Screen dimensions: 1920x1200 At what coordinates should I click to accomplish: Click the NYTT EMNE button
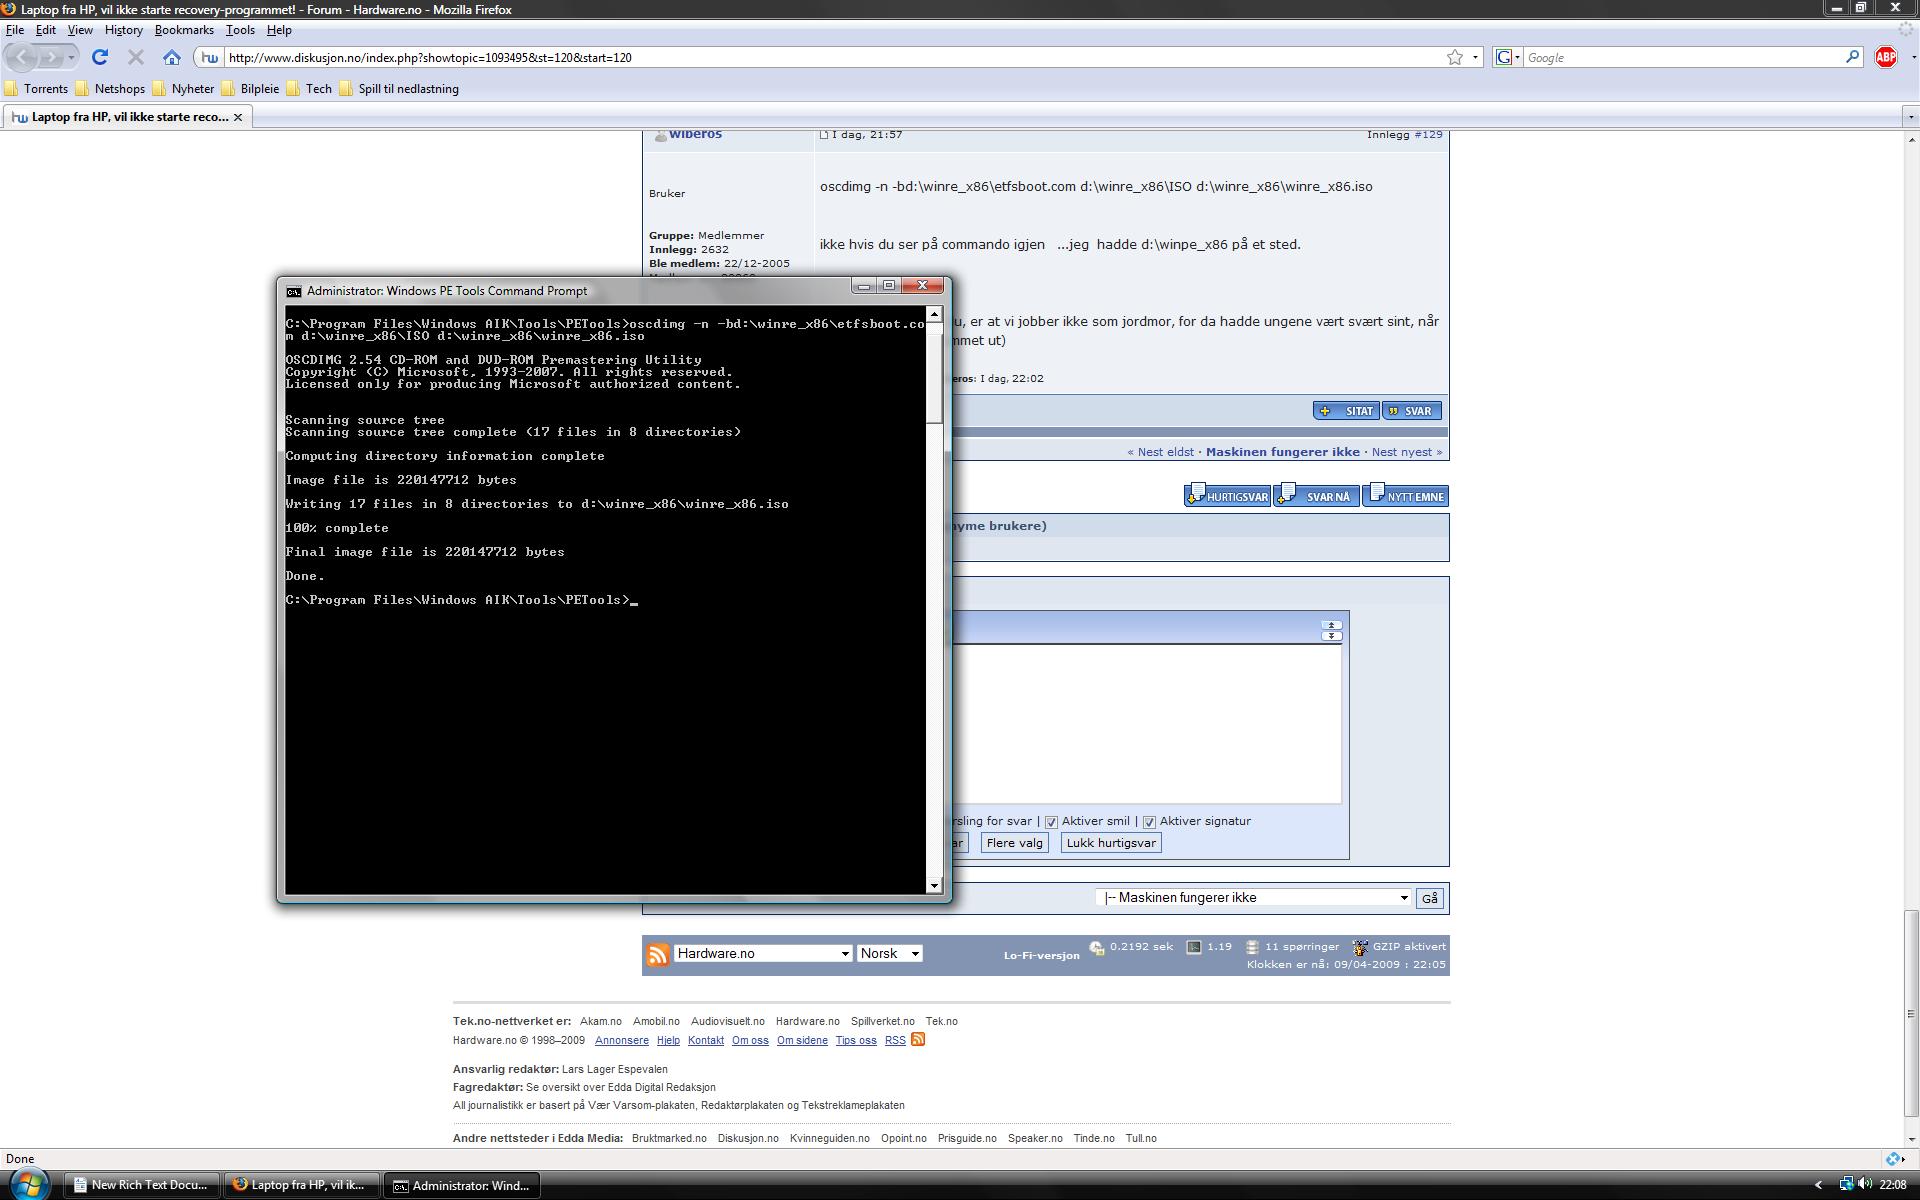click(1405, 496)
